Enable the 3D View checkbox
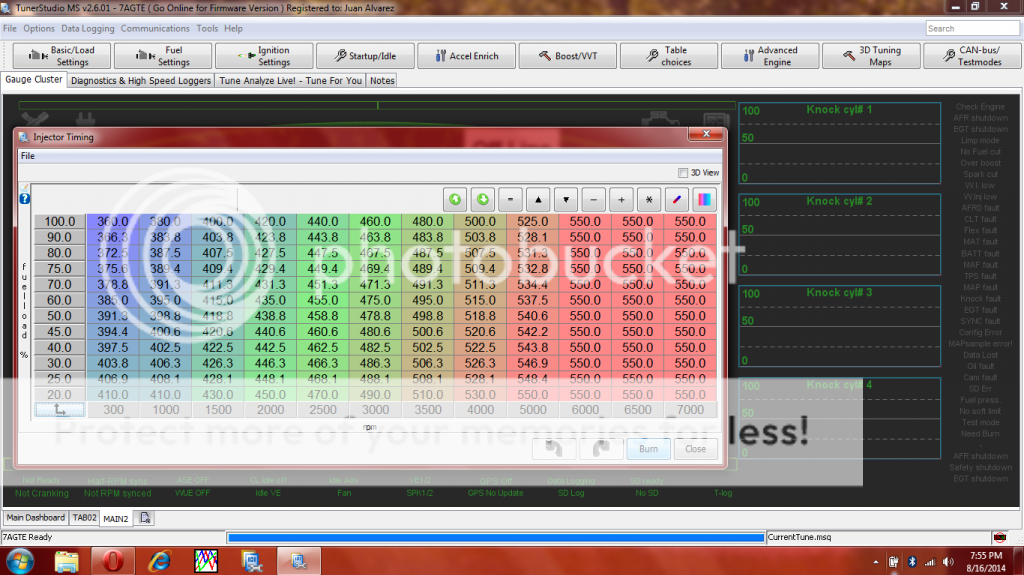 point(683,172)
